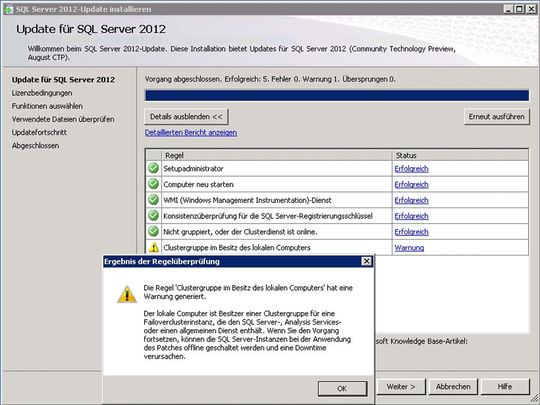Click green check icon on Nicht gruppiert row
540x405 pixels.
pyautogui.click(x=153, y=231)
